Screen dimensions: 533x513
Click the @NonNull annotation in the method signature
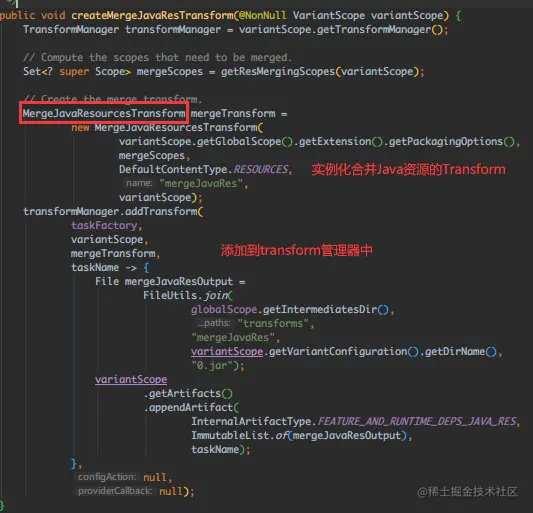point(262,16)
